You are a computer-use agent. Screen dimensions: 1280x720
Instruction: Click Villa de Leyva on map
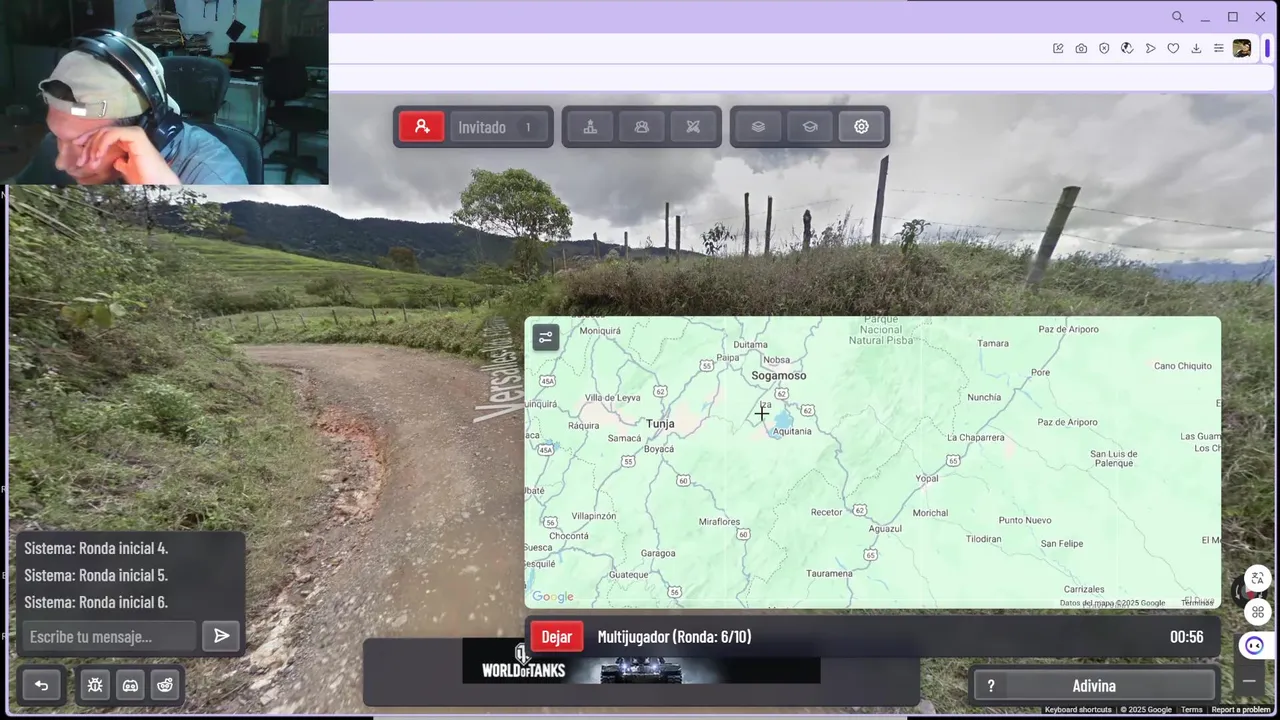coord(612,398)
